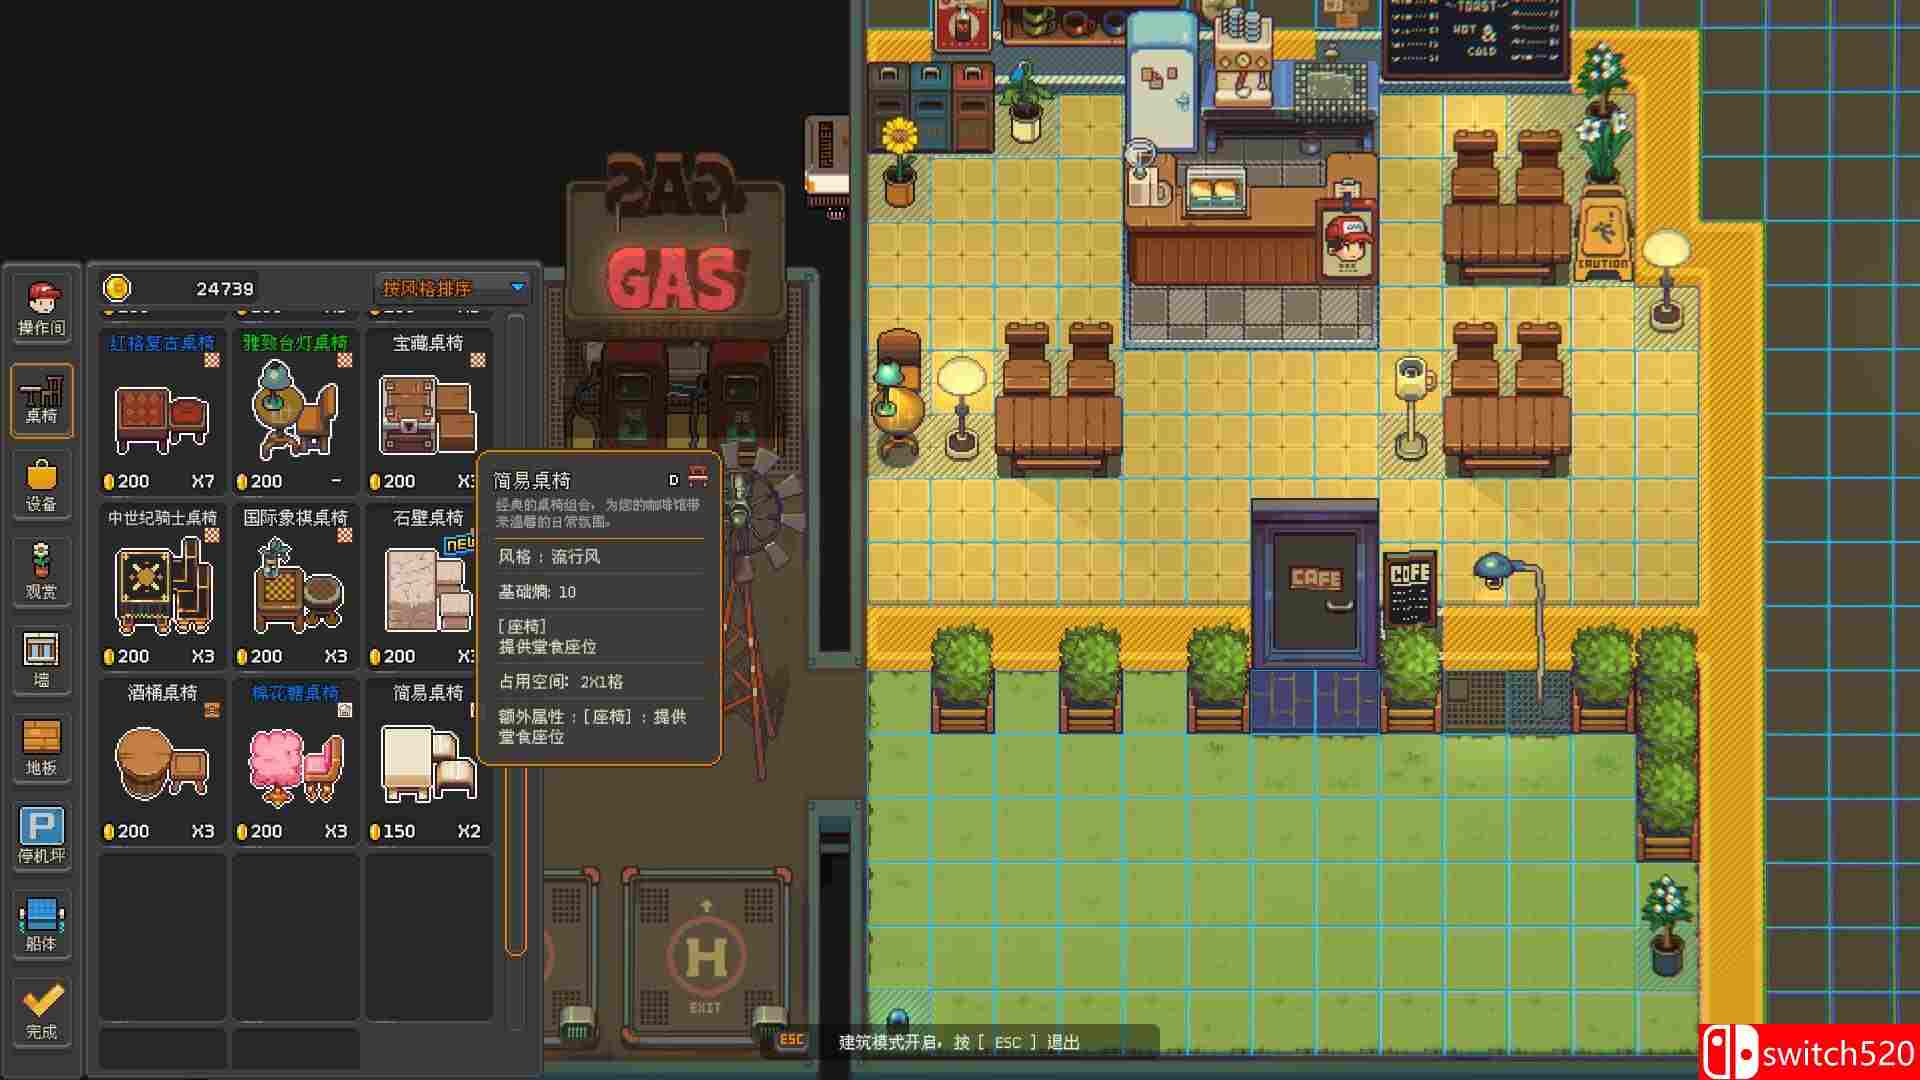Select the 雅致台灯桌椅 lamp table item
1920x1080 pixels.
(x=293, y=410)
